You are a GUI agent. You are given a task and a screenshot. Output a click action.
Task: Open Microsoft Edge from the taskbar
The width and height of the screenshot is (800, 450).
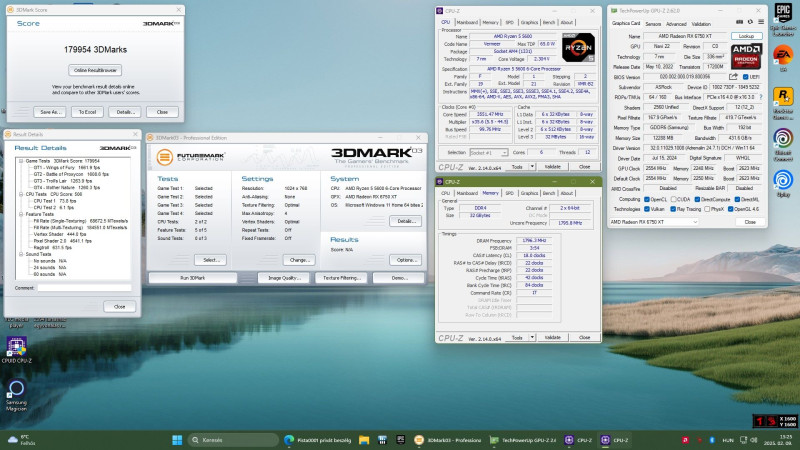pyautogui.click(x=289, y=440)
